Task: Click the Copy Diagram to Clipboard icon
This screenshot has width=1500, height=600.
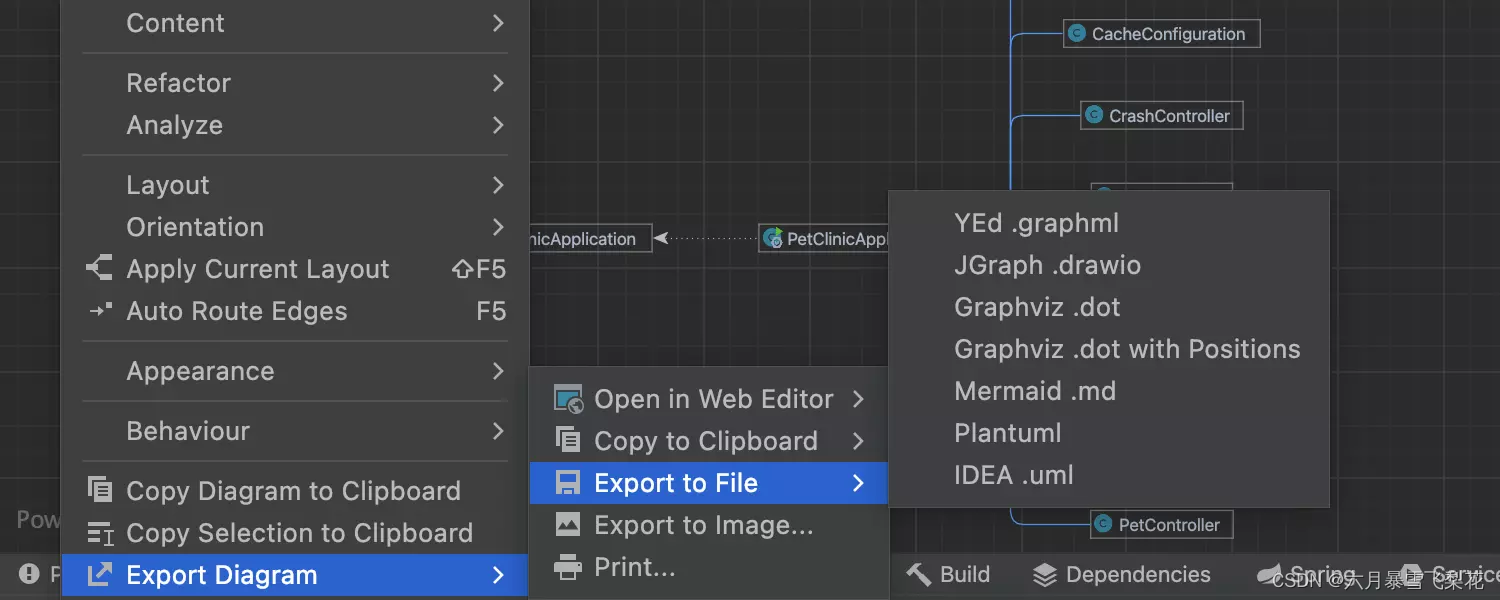Action: coord(100,490)
